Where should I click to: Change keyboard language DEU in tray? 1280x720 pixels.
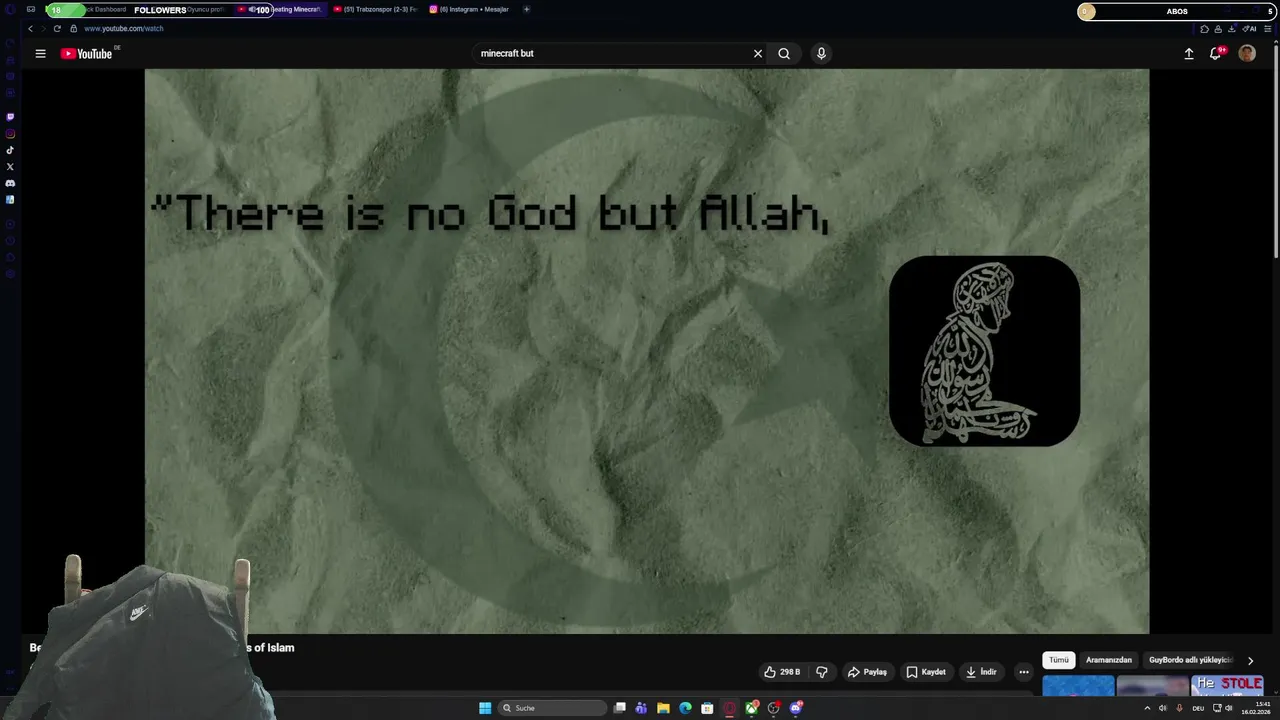(x=1198, y=708)
